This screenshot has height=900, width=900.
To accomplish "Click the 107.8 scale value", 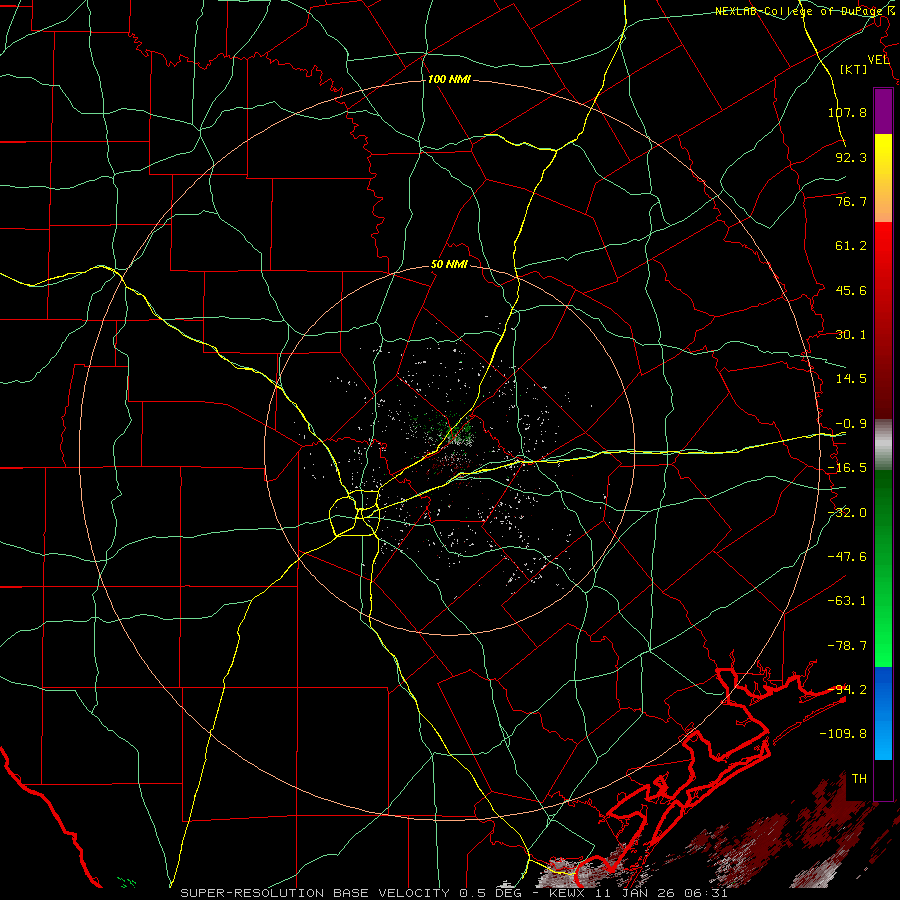I will tap(847, 112).
